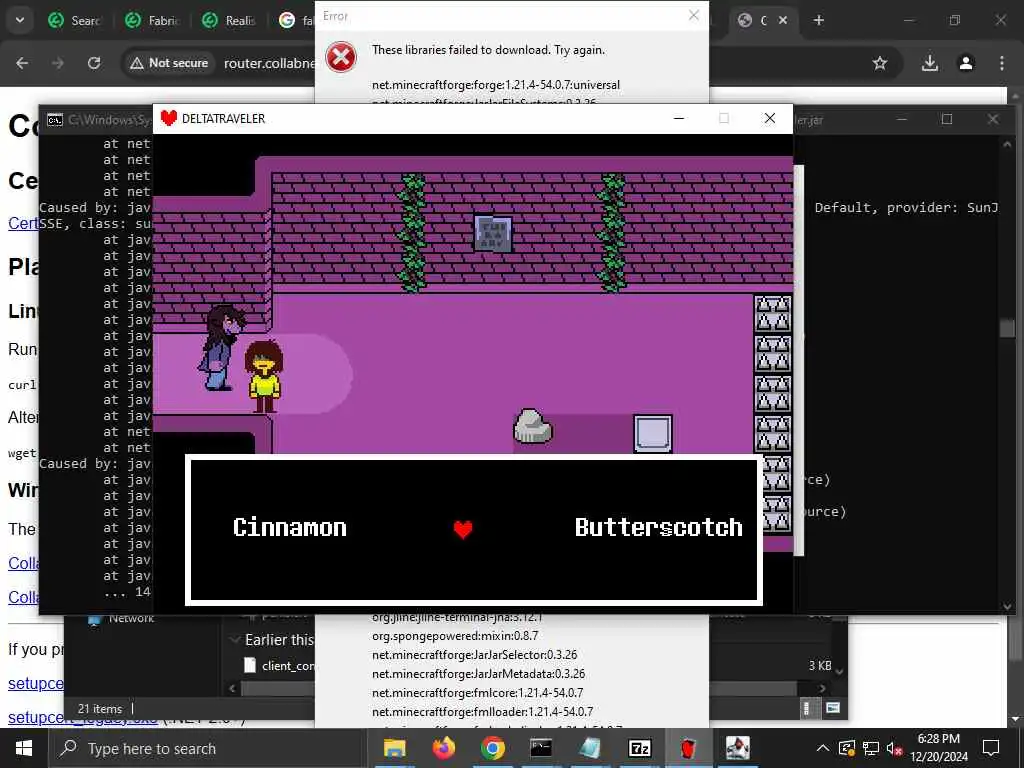Click the DELTATRAVELER red heart title icon

click(168, 118)
